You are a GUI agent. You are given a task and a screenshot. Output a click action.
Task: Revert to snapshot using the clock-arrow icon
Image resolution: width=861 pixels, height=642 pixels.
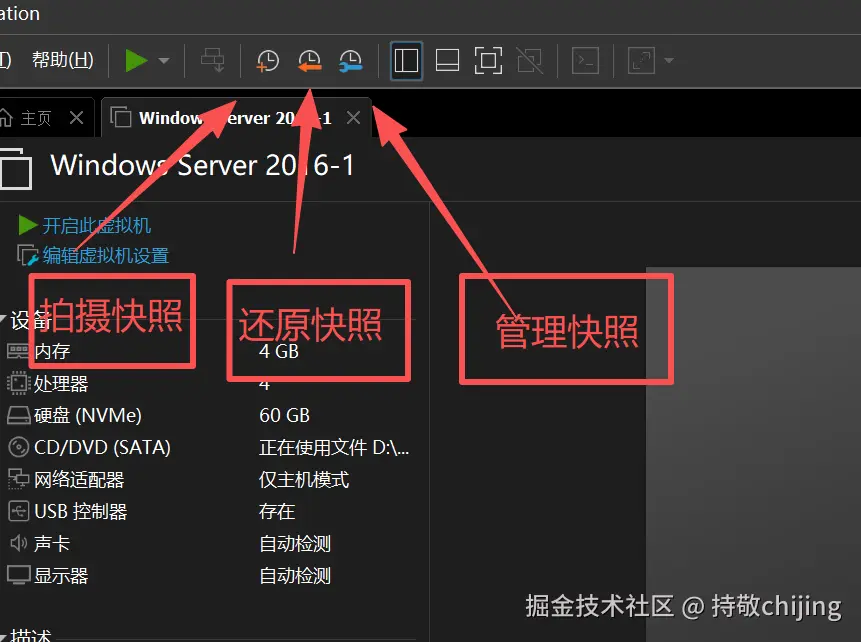click(x=310, y=60)
